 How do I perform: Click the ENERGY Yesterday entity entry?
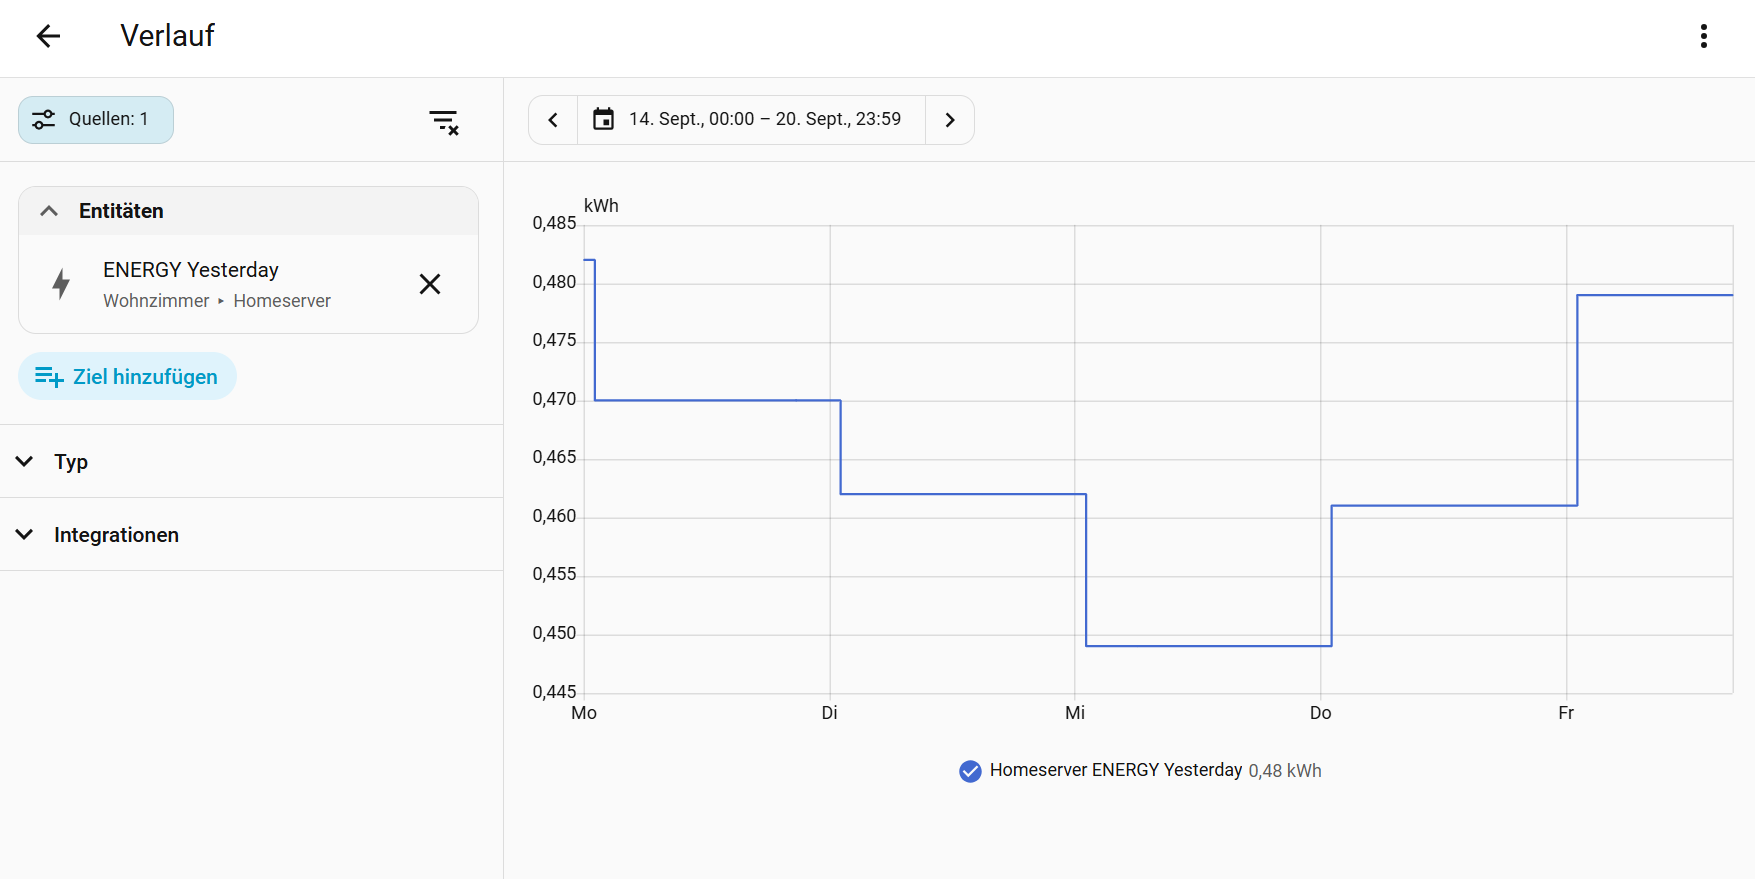[217, 284]
